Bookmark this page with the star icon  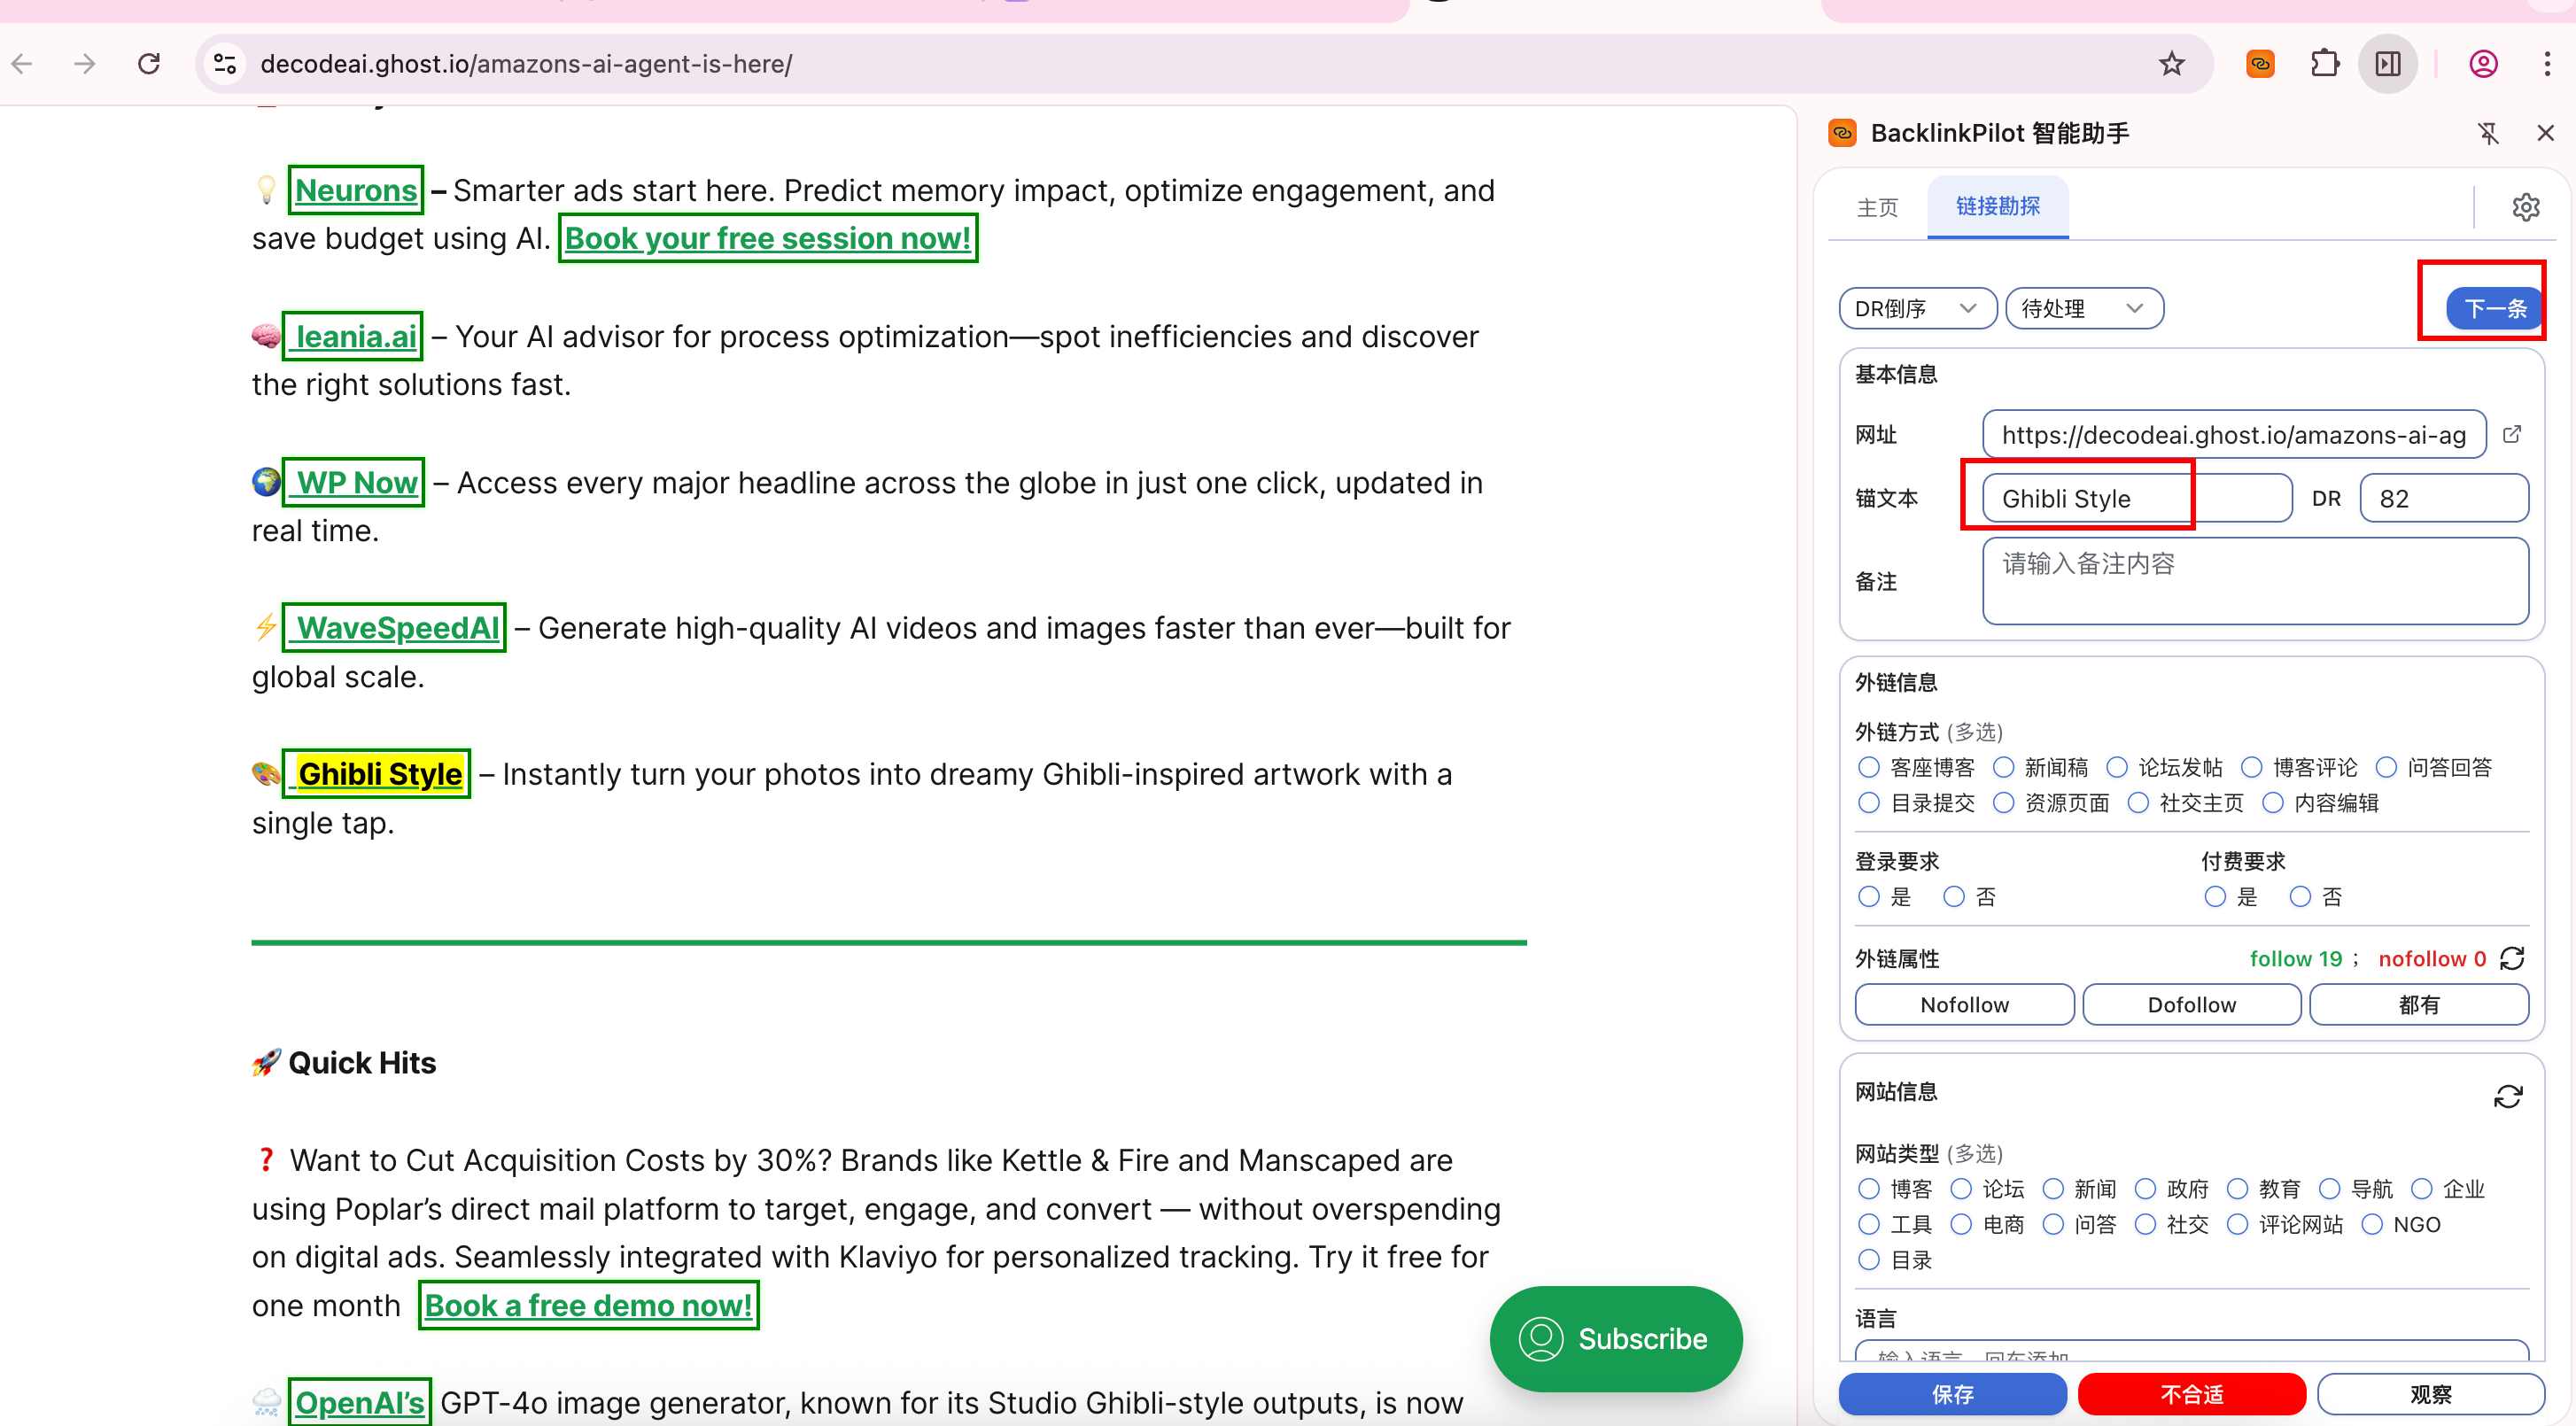pos(2171,64)
